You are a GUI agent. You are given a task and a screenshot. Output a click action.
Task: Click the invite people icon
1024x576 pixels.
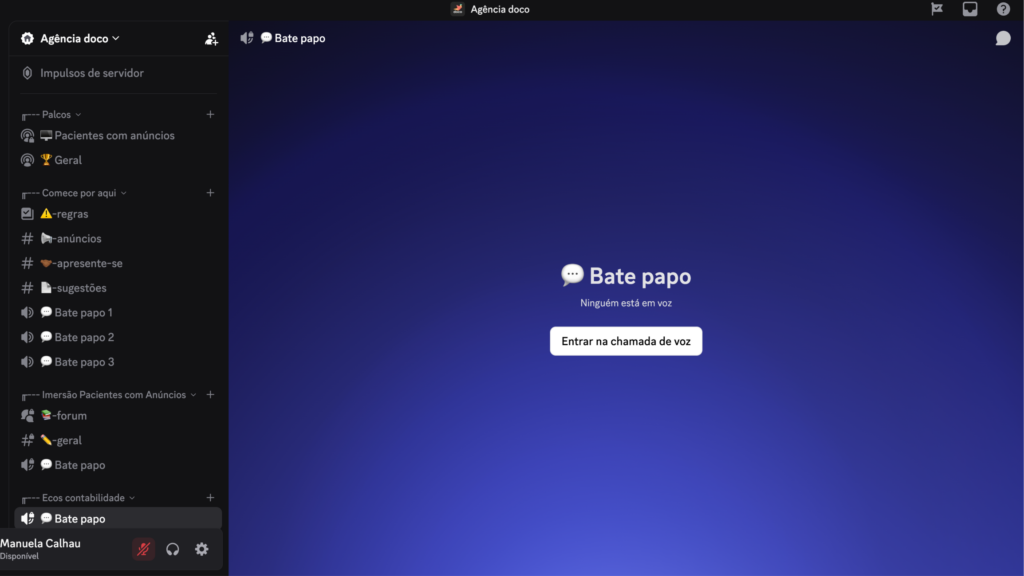pos(211,39)
